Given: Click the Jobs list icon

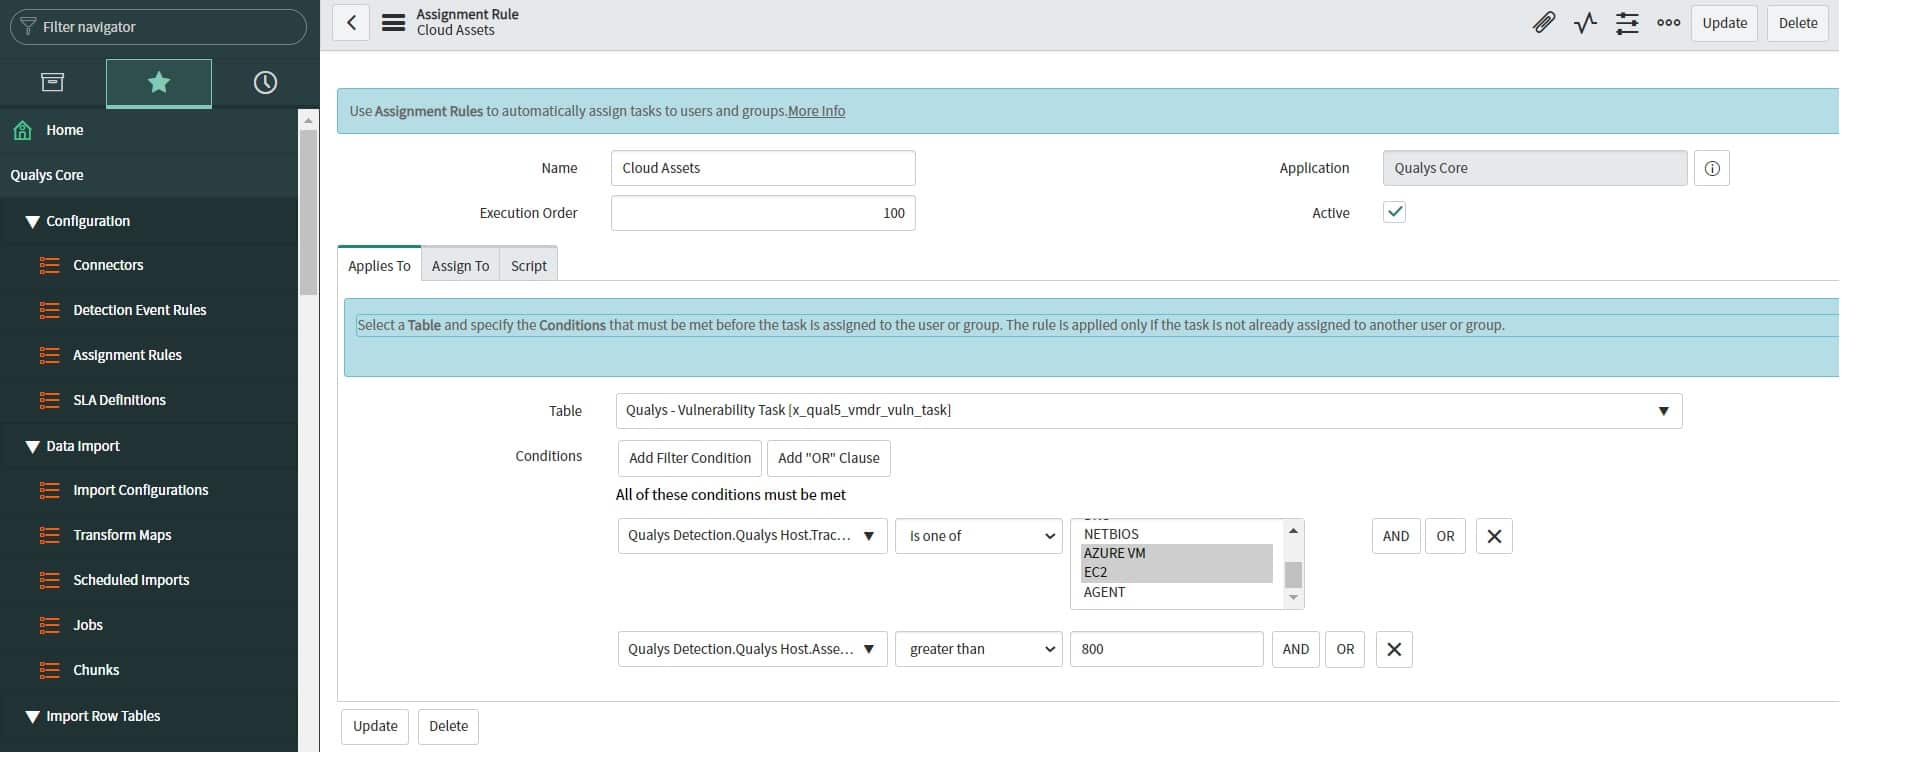Looking at the screenshot, I should click(49, 625).
